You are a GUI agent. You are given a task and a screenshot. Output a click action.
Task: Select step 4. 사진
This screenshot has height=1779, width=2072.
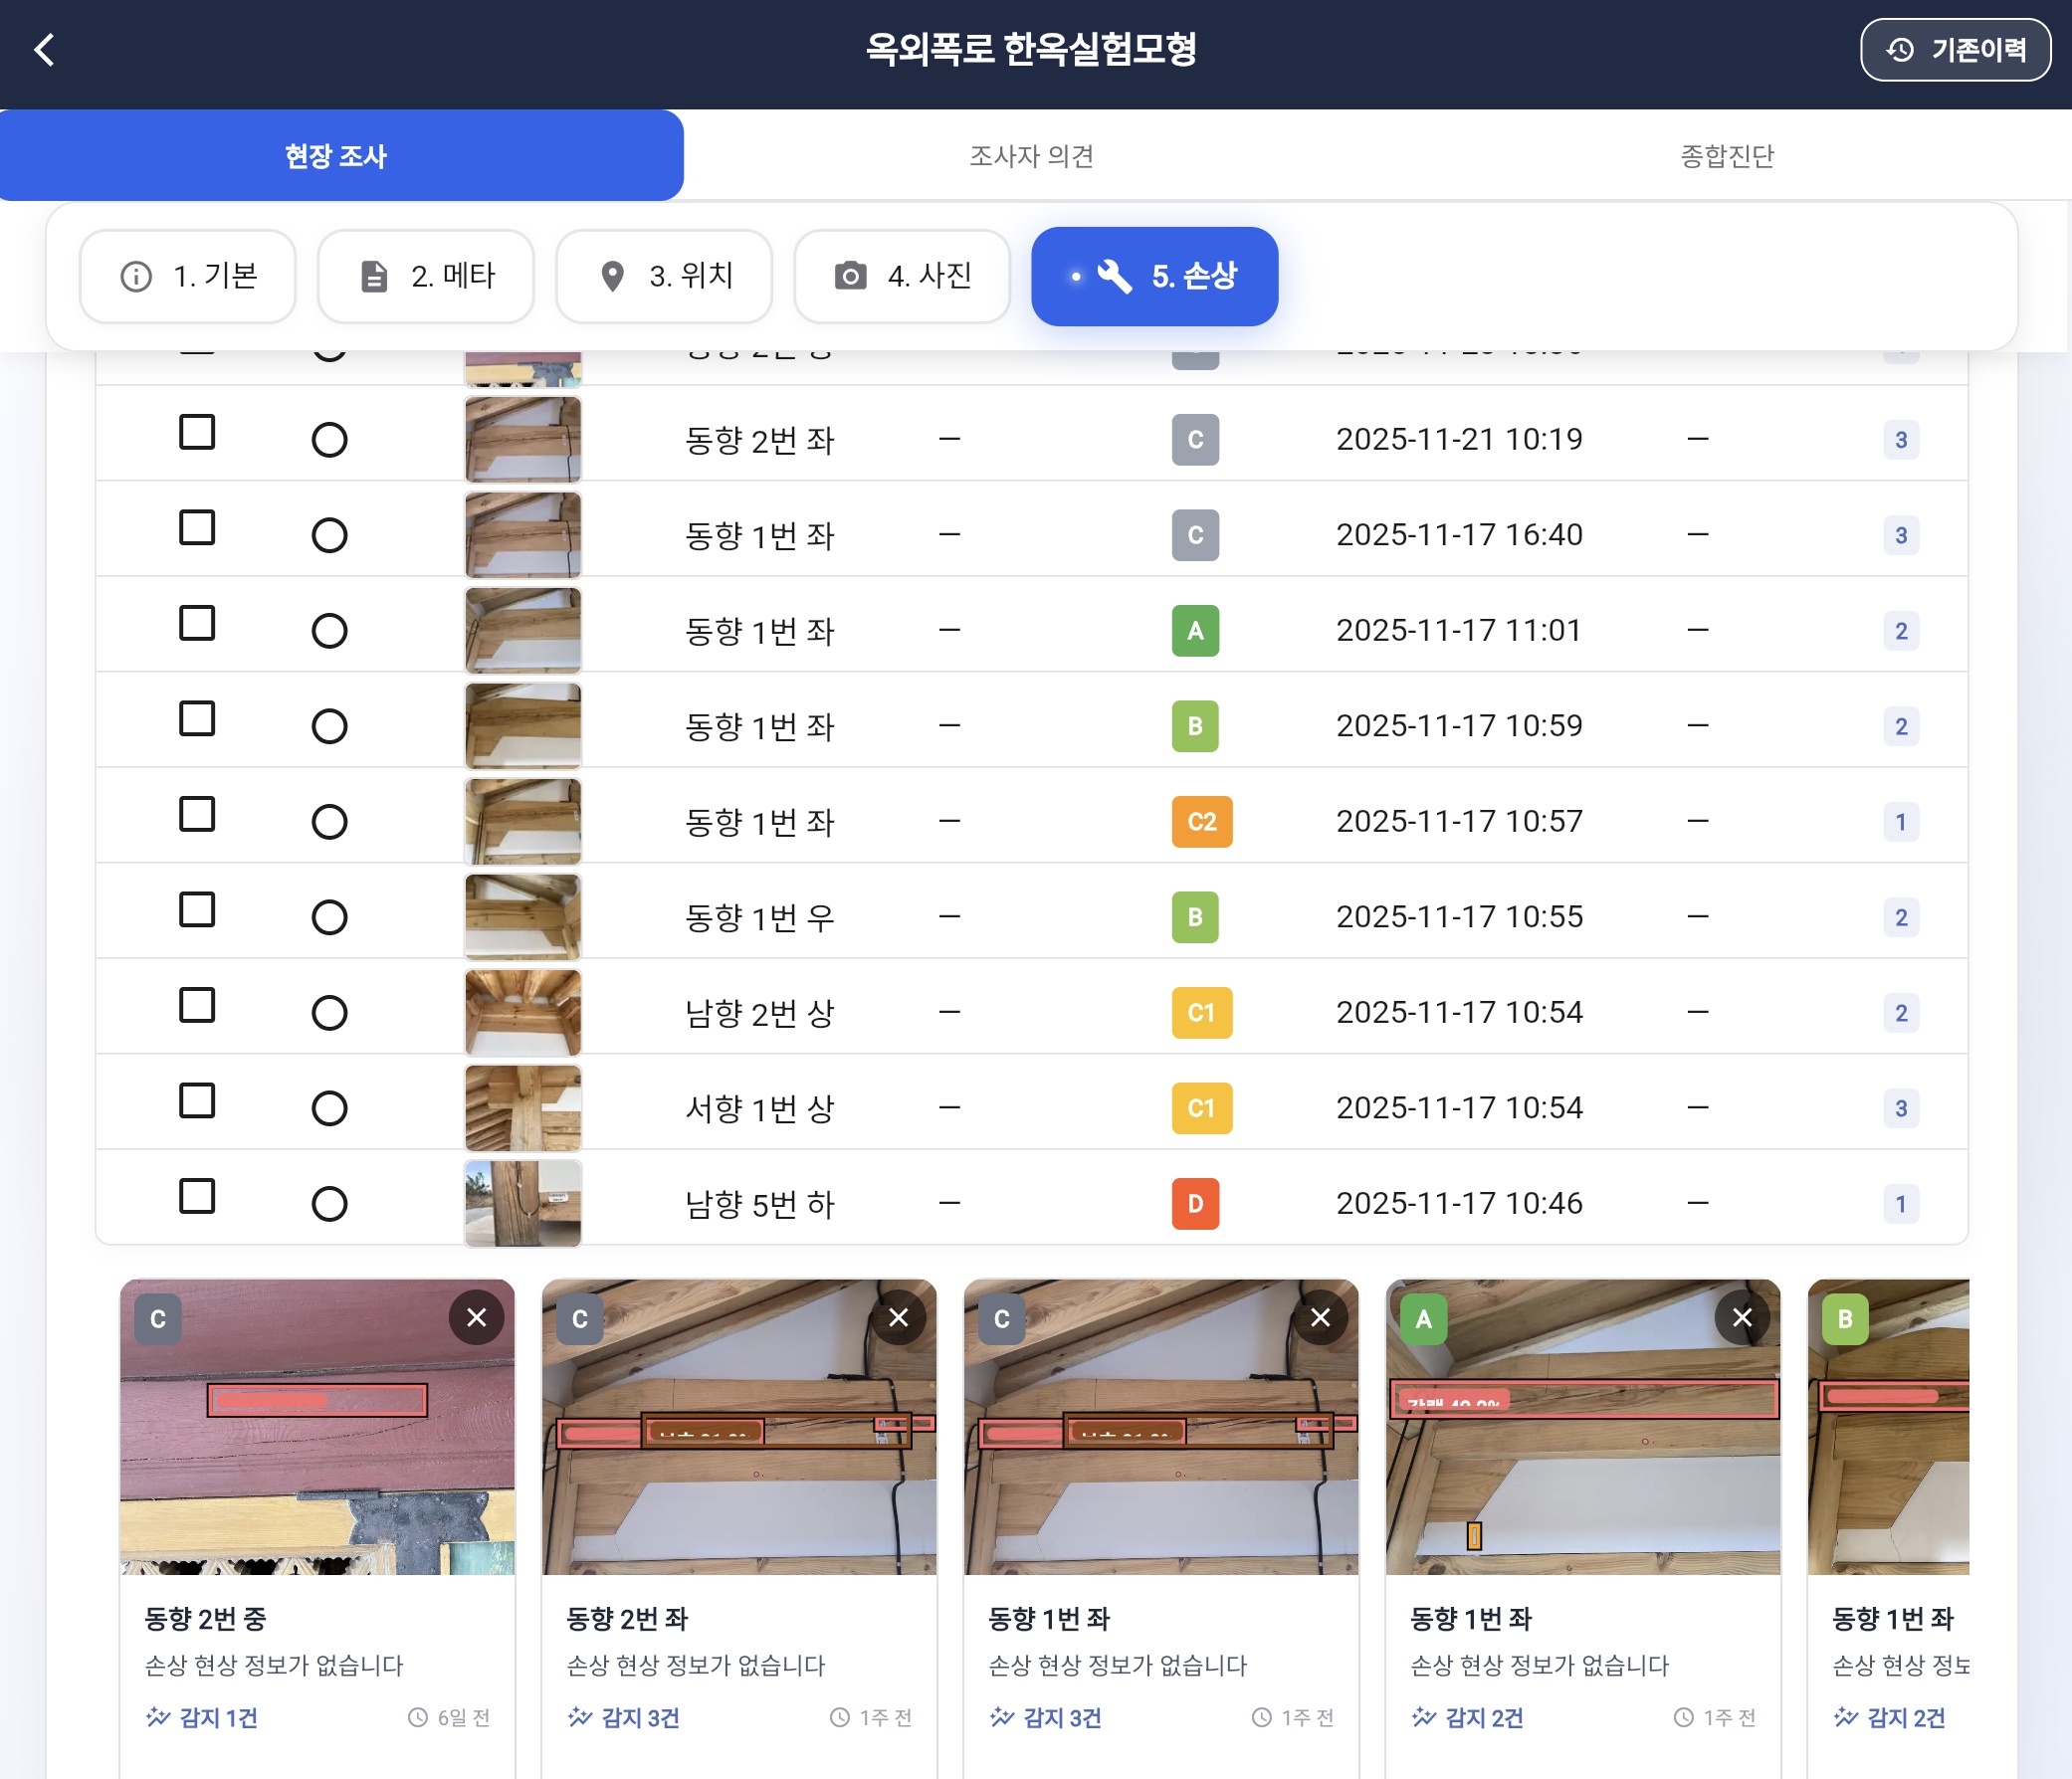pos(901,275)
